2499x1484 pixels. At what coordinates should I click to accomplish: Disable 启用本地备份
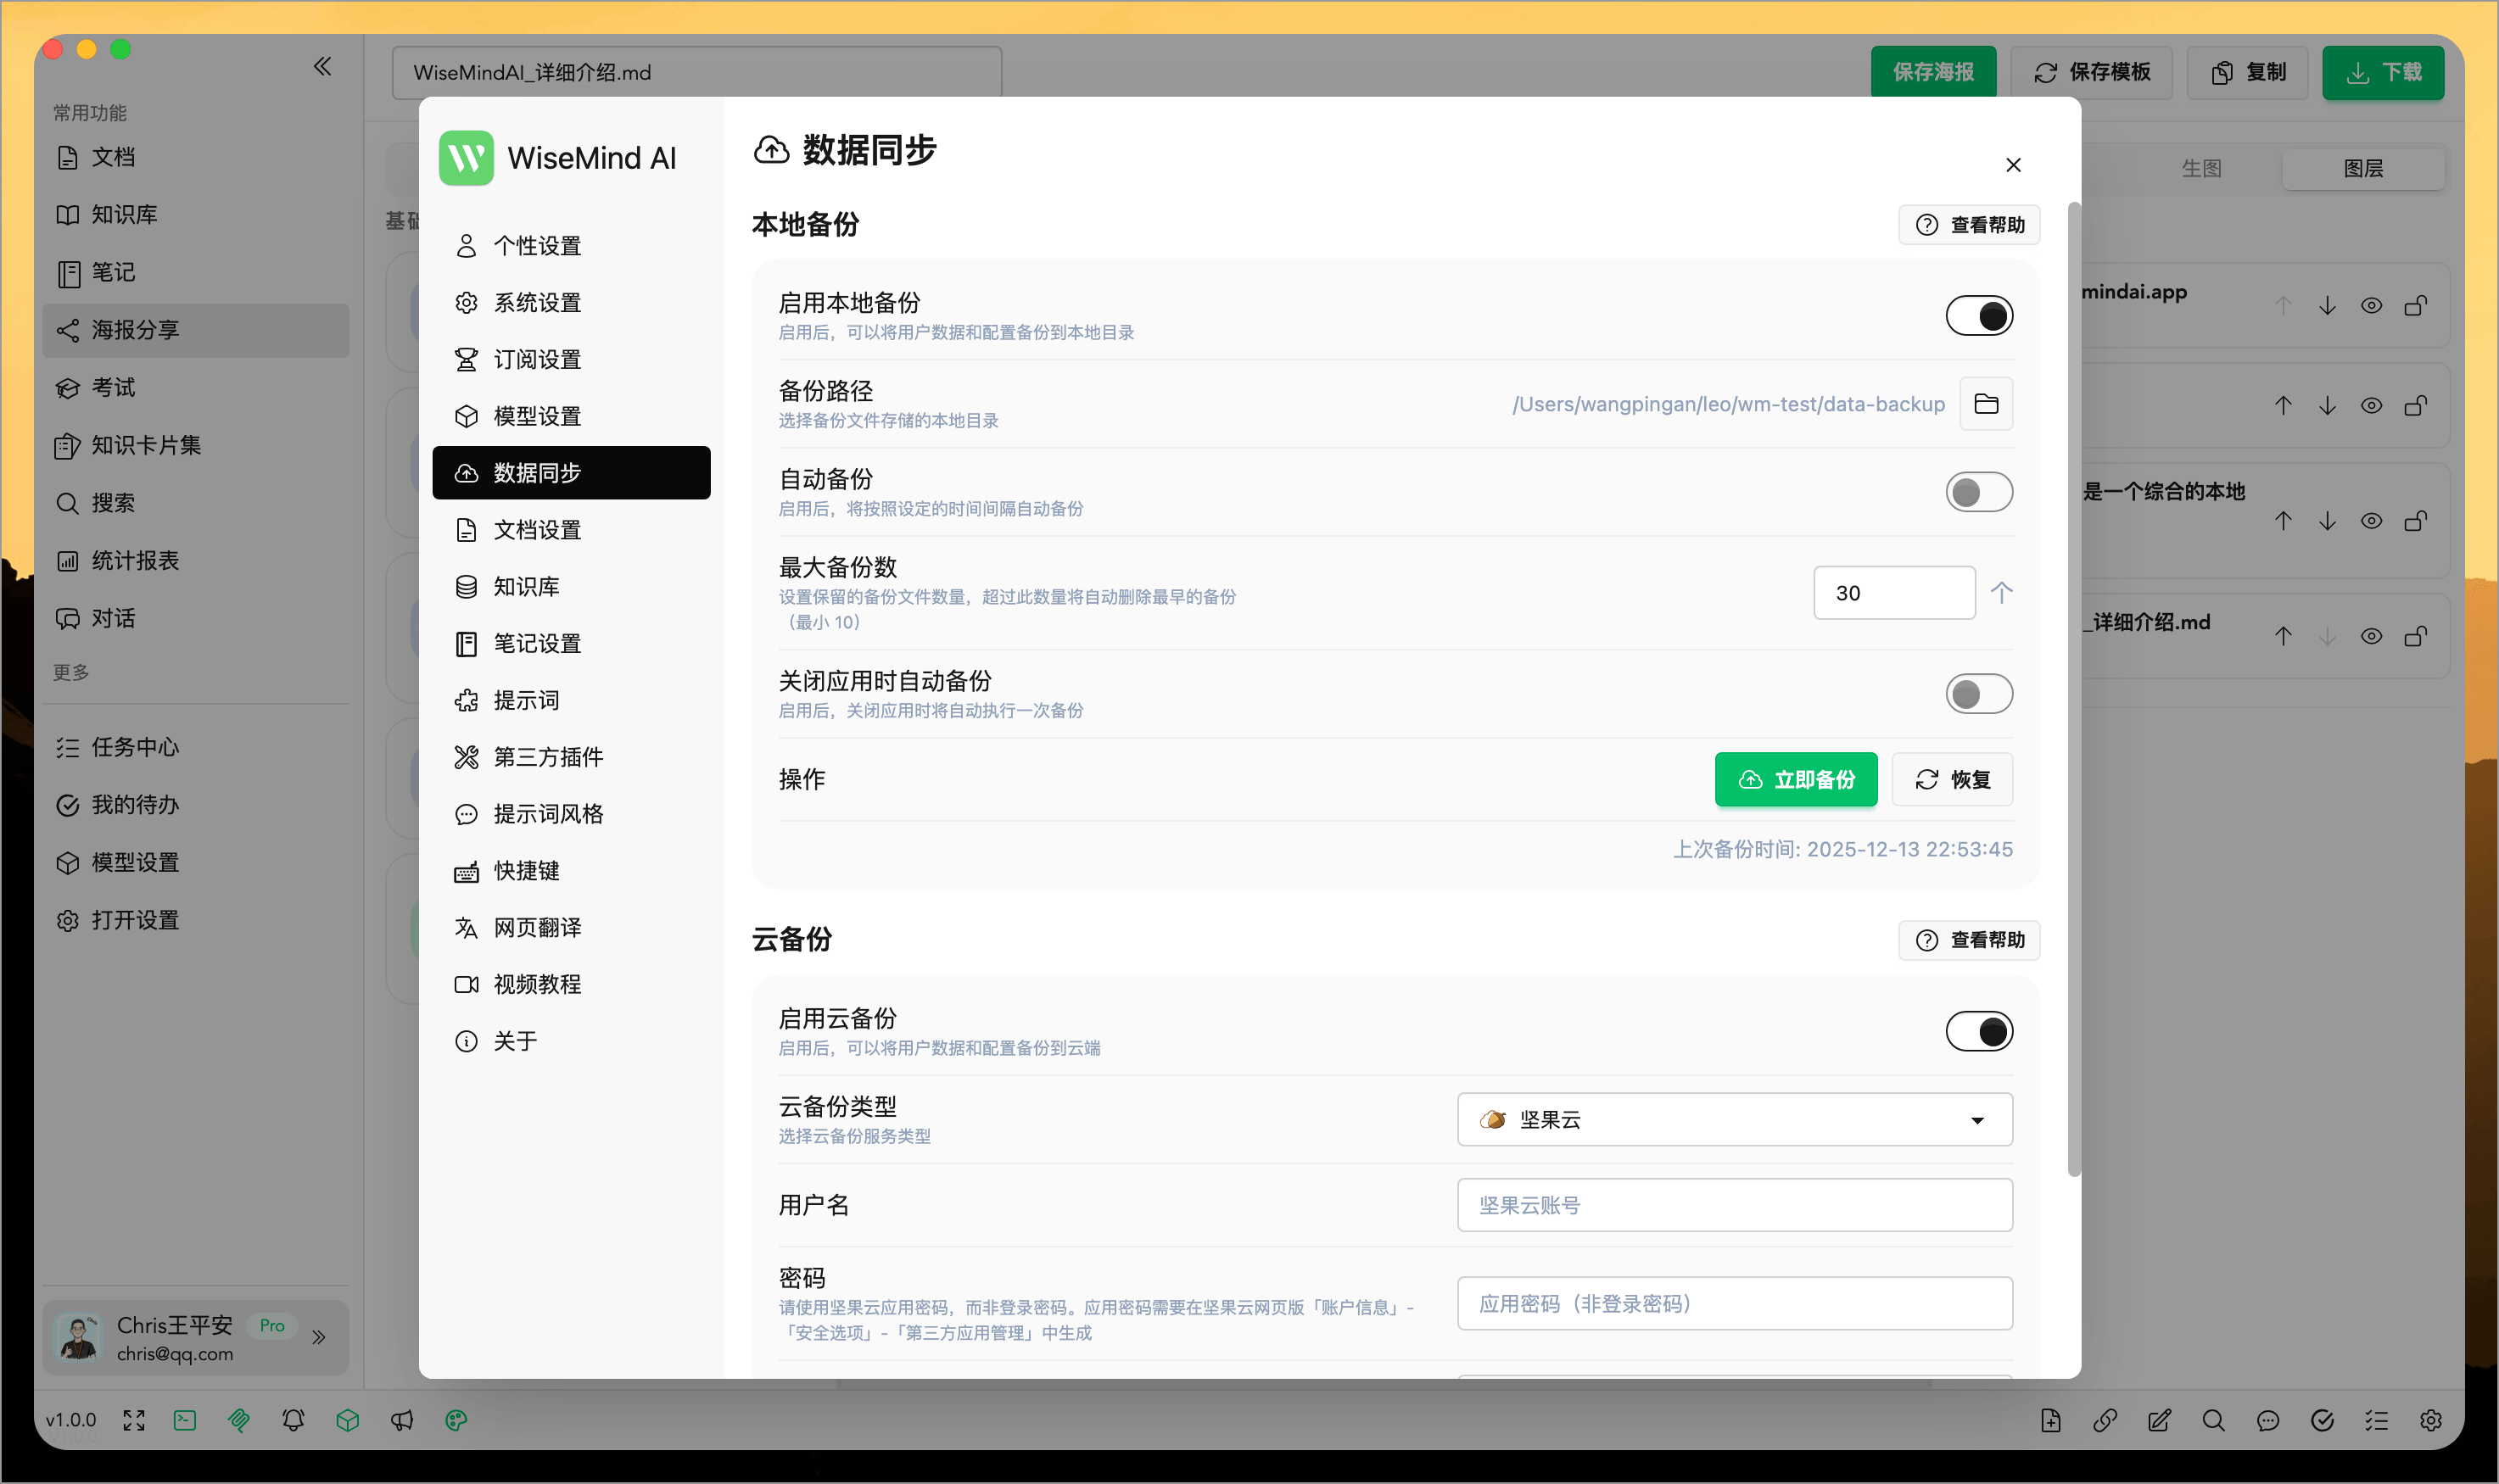pos(1979,315)
